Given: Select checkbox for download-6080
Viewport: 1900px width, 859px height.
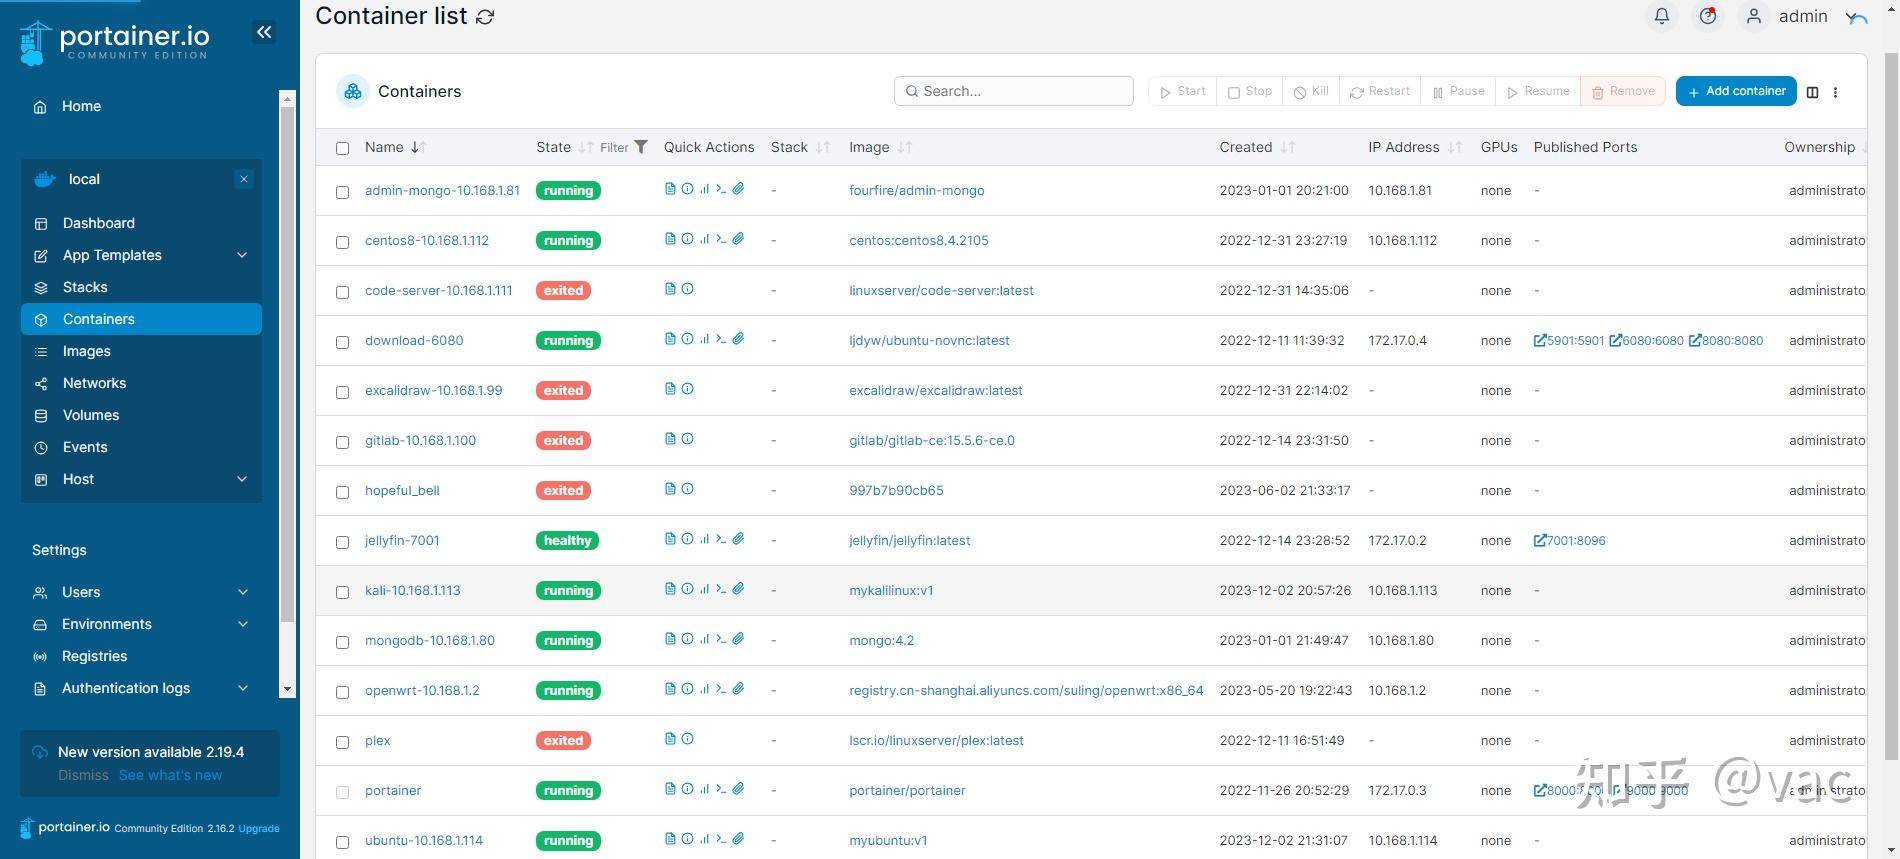Looking at the screenshot, I should pos(342,342).
